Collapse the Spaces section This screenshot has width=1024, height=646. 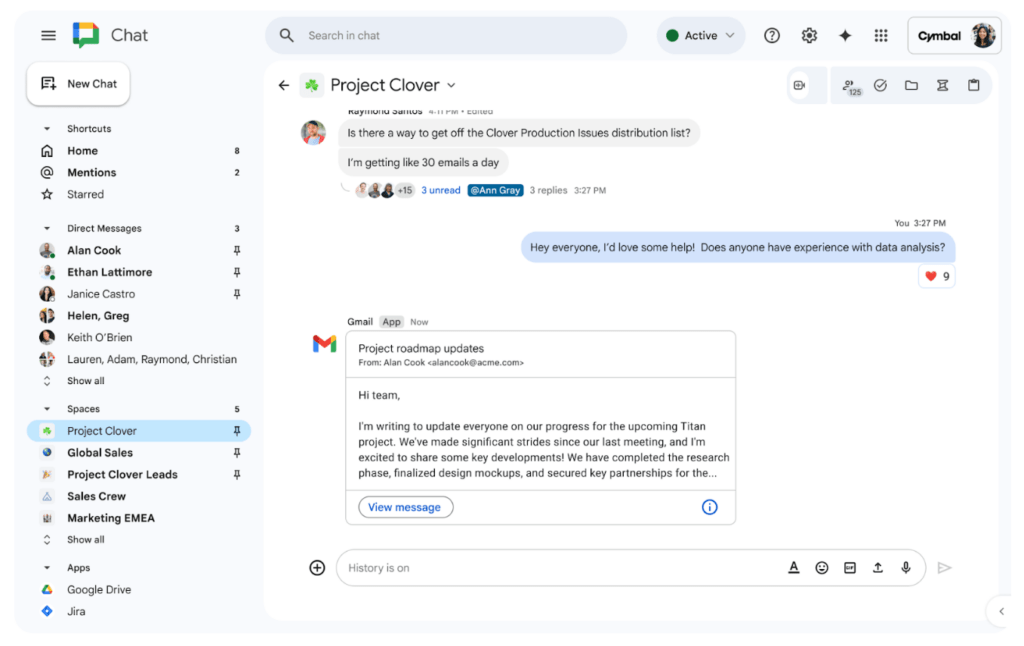click(x=47, y=409)
